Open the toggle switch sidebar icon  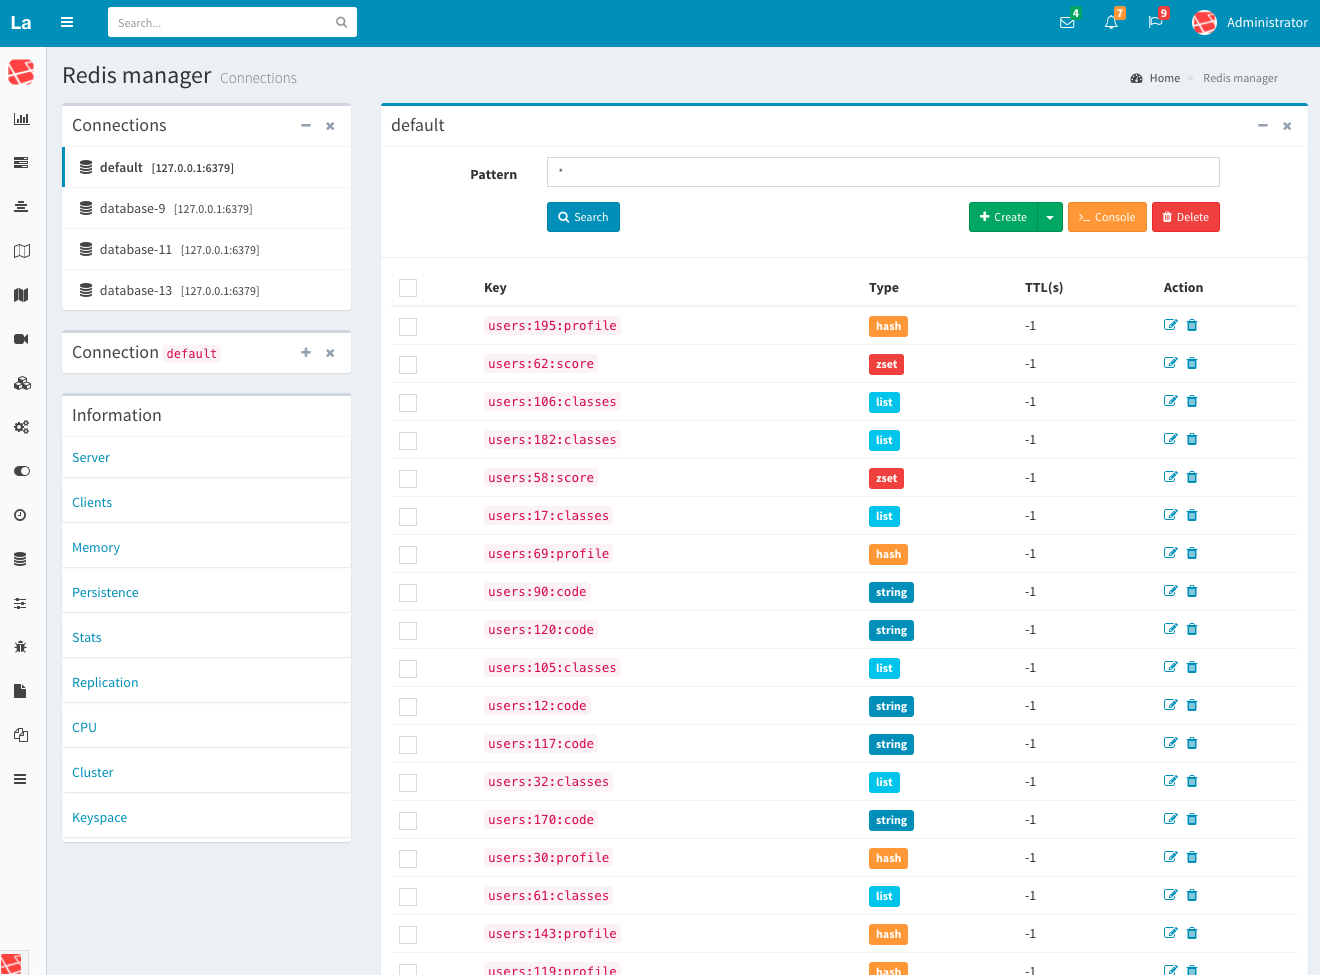[21, 471]
